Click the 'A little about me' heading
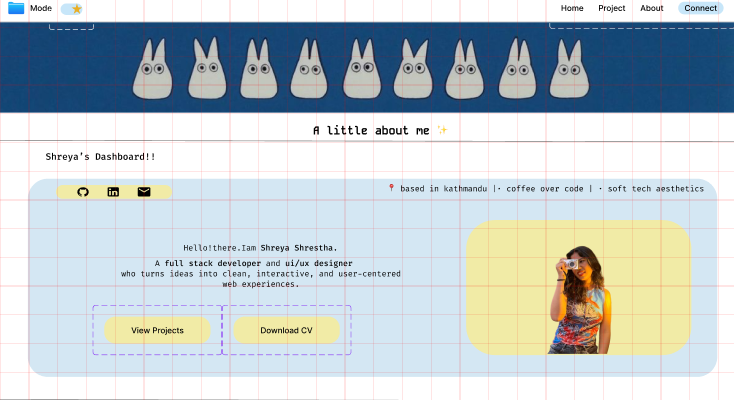734x400 pixels. click(370, 131)
